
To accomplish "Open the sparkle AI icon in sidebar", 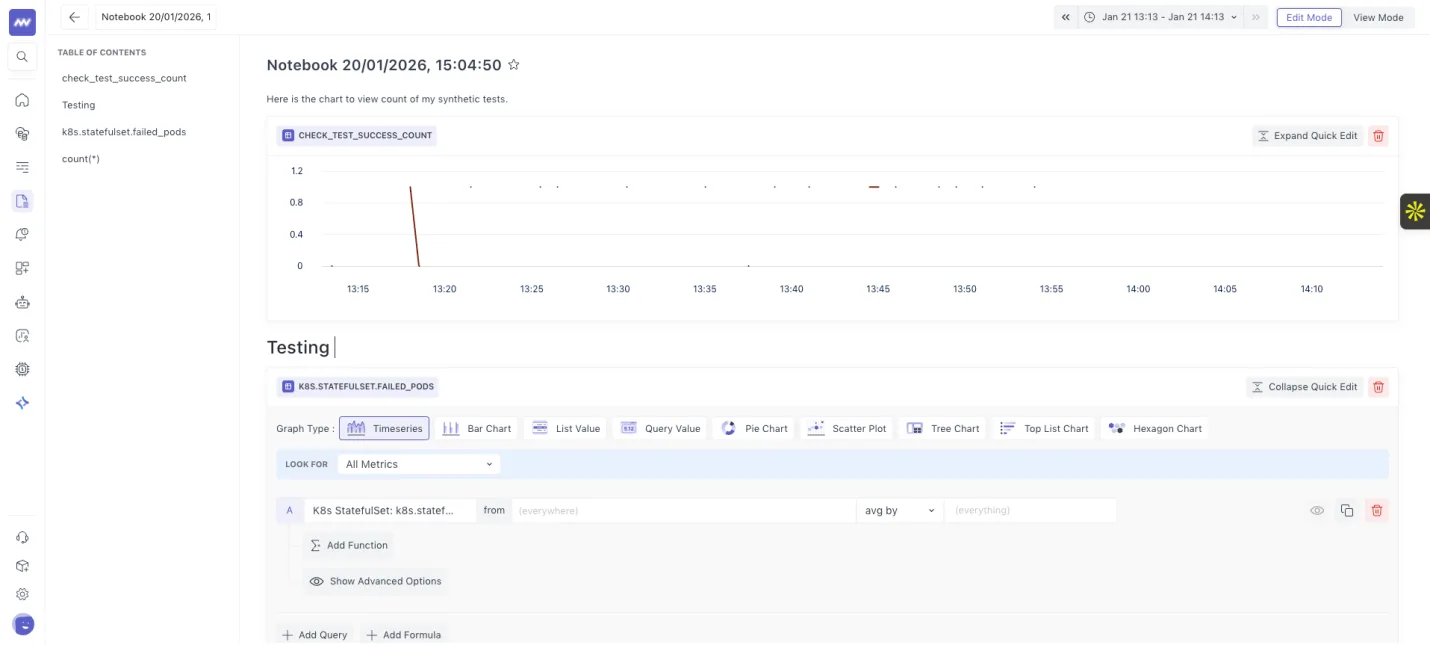I will point(22,403).
